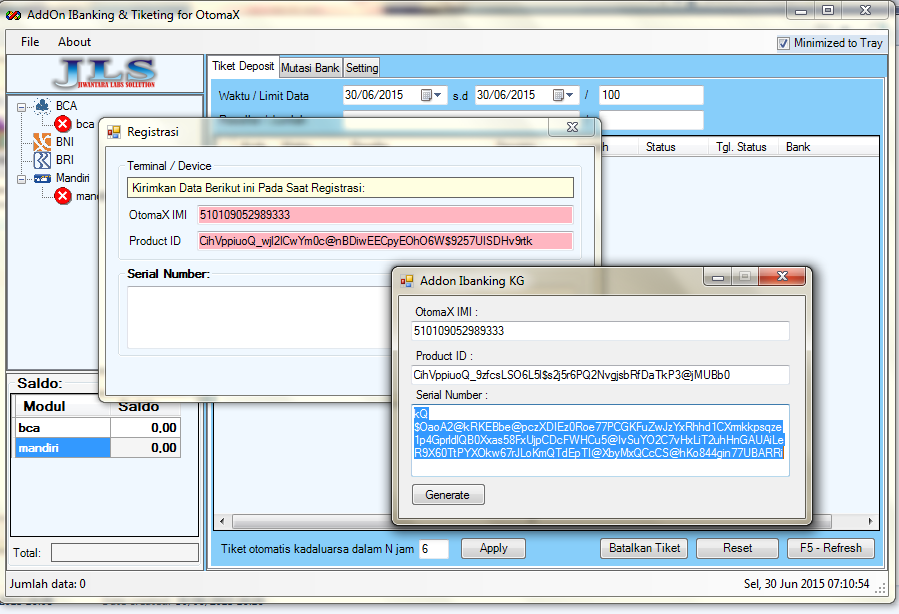Click the Addon Ibanking KG title icon
The height and width of the screenshot is (614, 899).
(407, 281)
